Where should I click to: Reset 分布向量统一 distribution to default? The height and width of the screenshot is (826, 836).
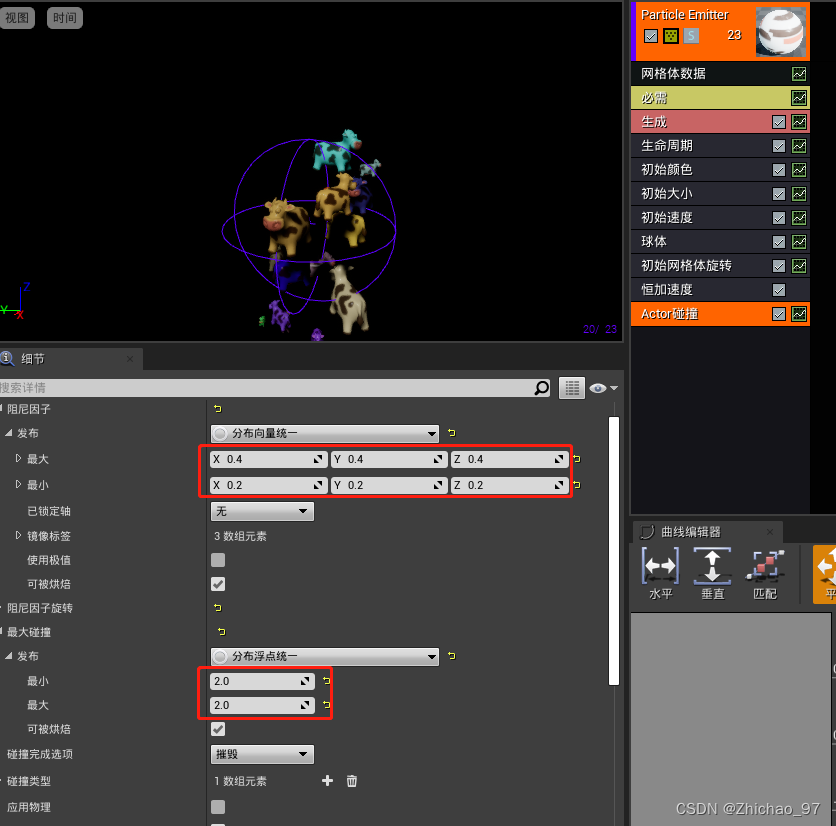[452, 433]
